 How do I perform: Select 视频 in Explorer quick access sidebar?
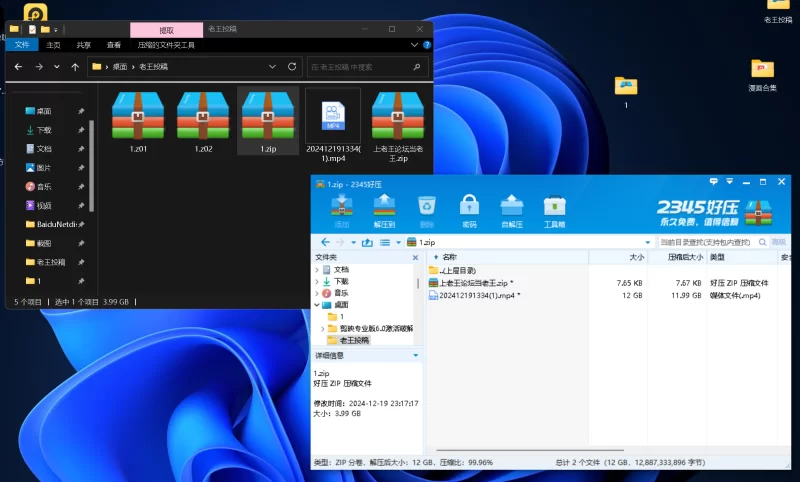(x=44, y=206)
